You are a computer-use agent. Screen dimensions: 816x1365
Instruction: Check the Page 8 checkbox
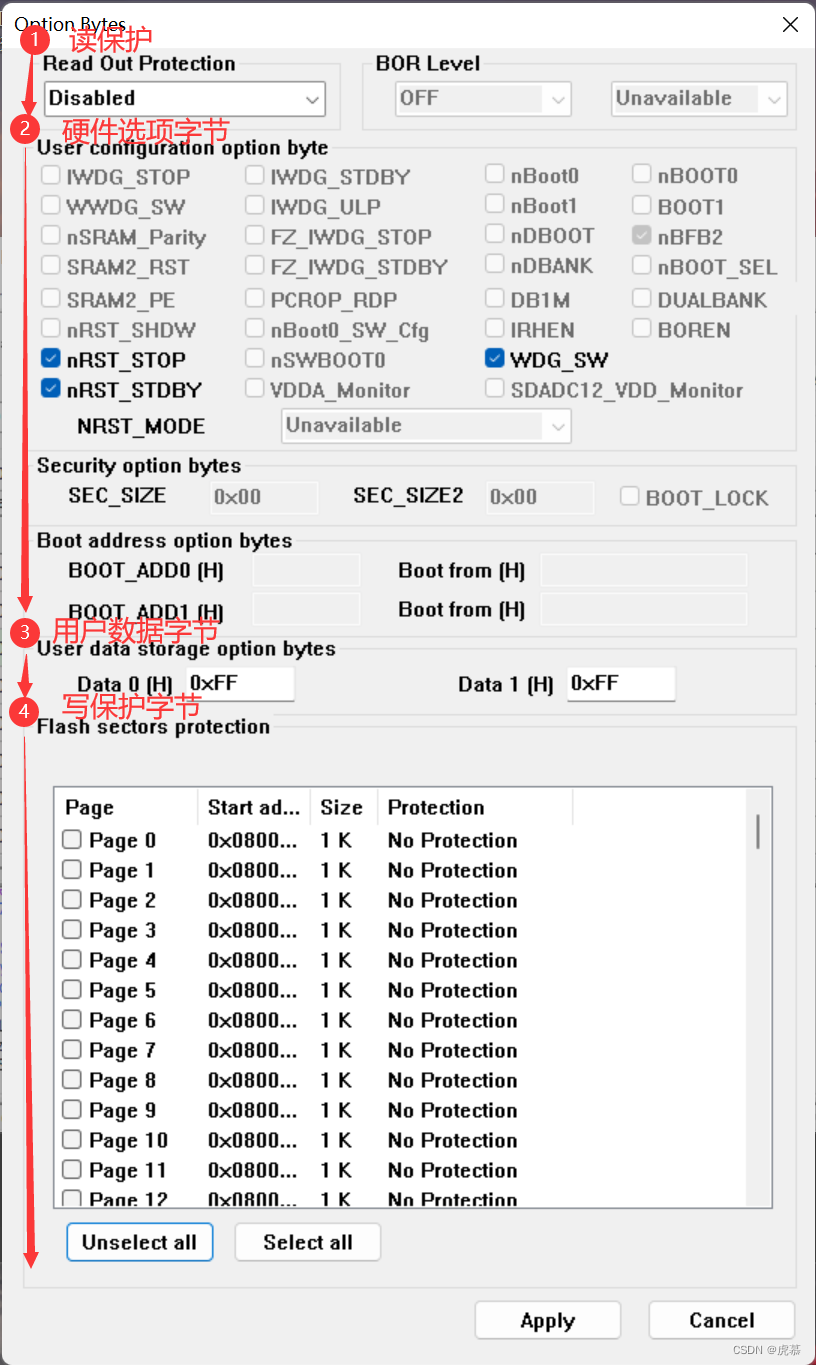coord(72,1080)
